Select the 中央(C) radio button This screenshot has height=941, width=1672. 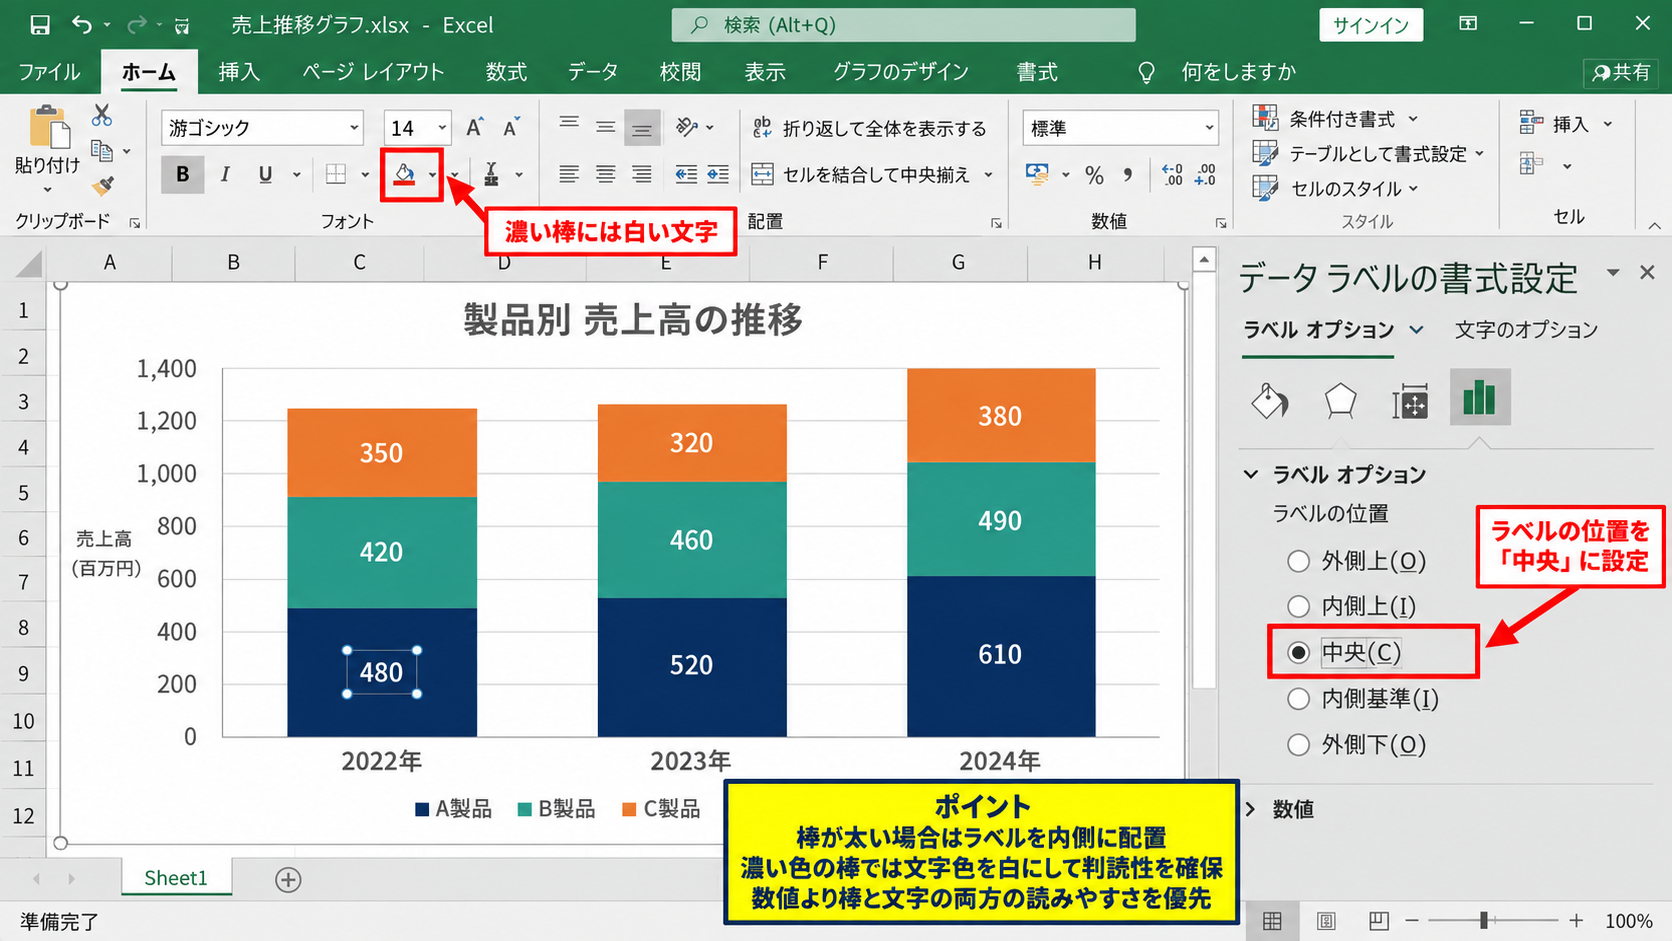coord(1299,652)
